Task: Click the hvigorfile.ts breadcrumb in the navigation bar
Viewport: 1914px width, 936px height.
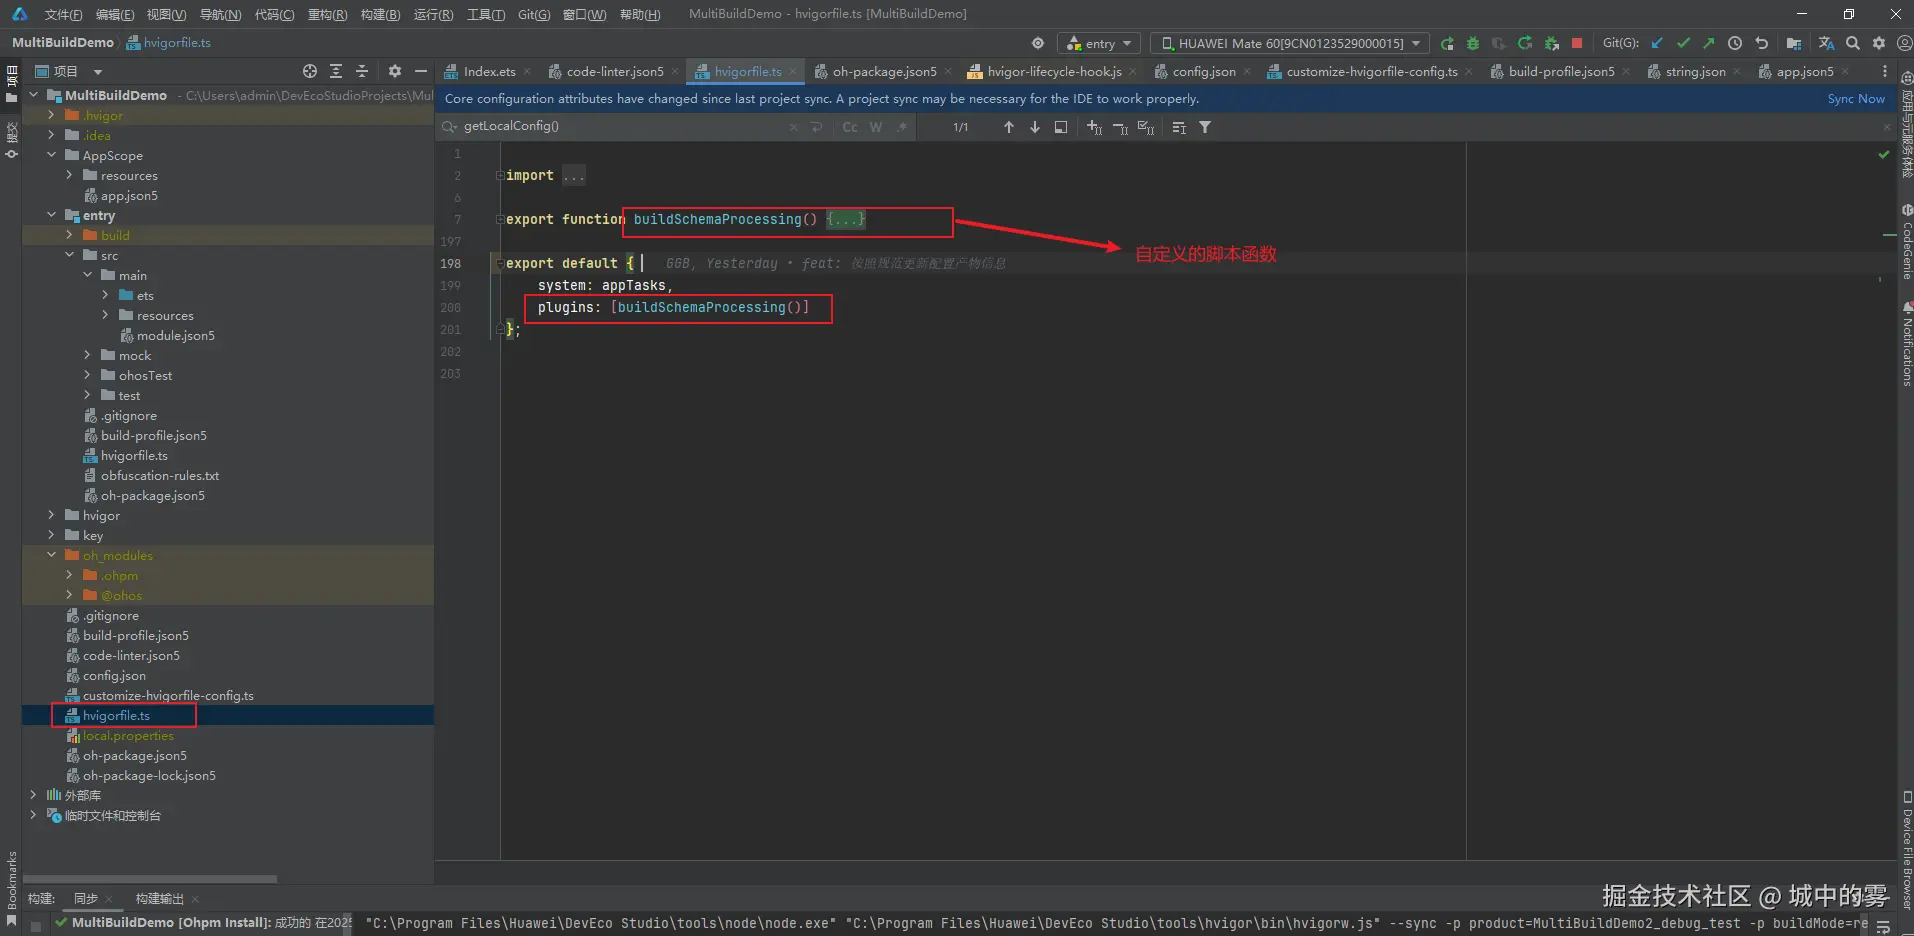Action: (x=168, y=43)
